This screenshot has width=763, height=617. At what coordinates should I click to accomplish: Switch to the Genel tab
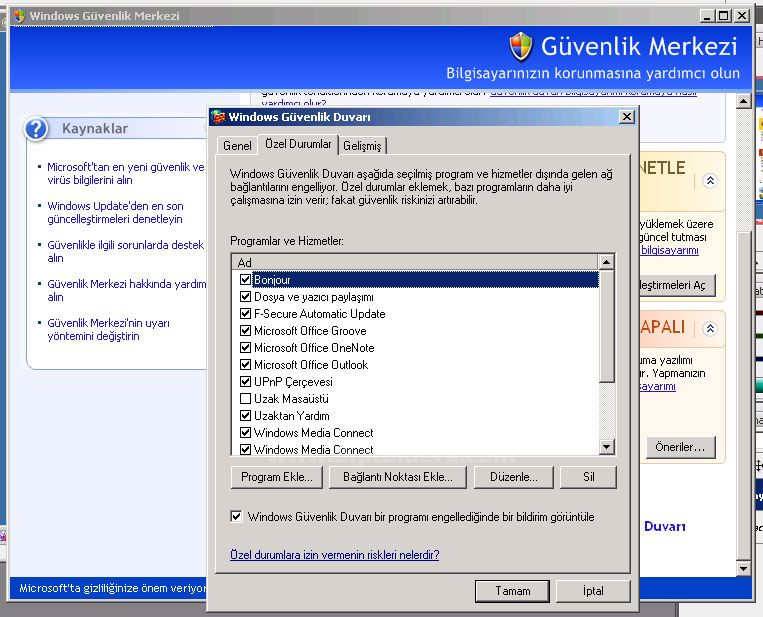point(237,145)
